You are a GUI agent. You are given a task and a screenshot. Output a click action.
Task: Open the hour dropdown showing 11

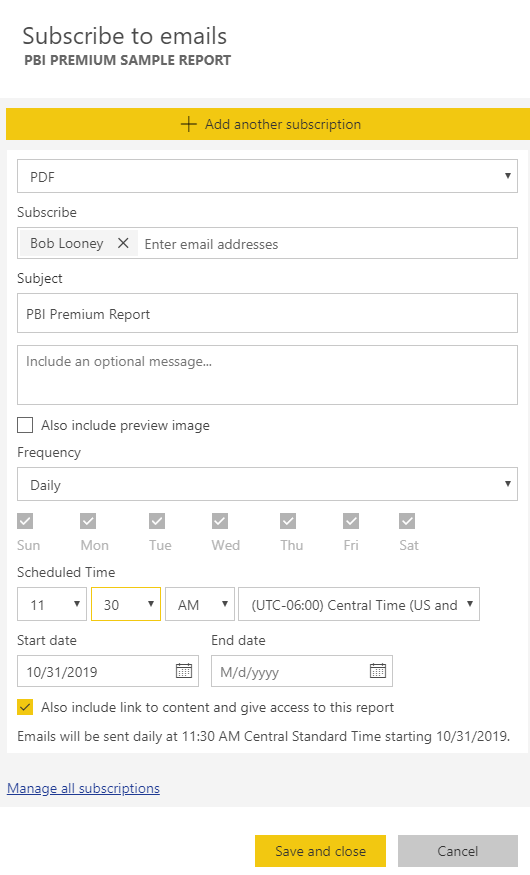[52, 604]
